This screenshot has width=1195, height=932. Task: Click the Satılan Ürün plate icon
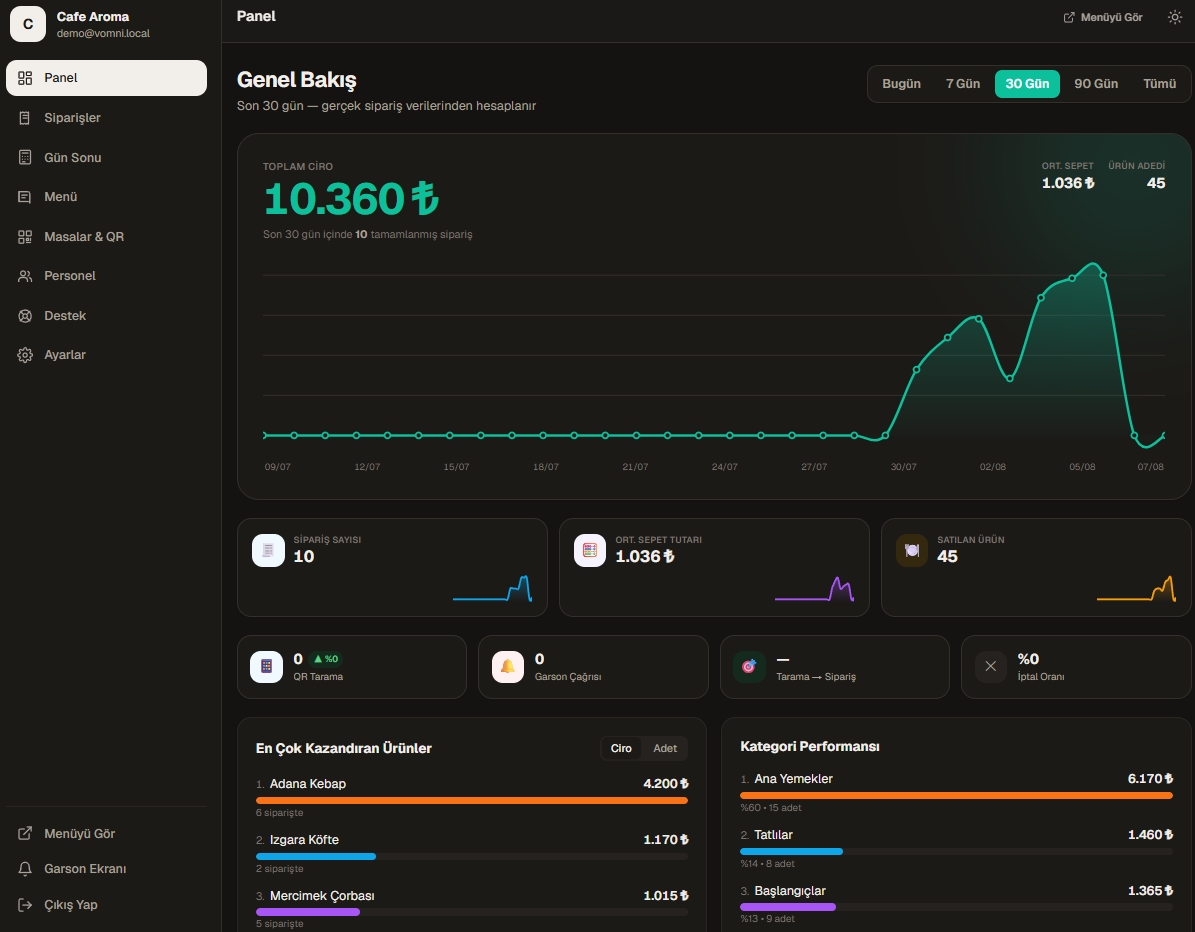pos(911,550)
